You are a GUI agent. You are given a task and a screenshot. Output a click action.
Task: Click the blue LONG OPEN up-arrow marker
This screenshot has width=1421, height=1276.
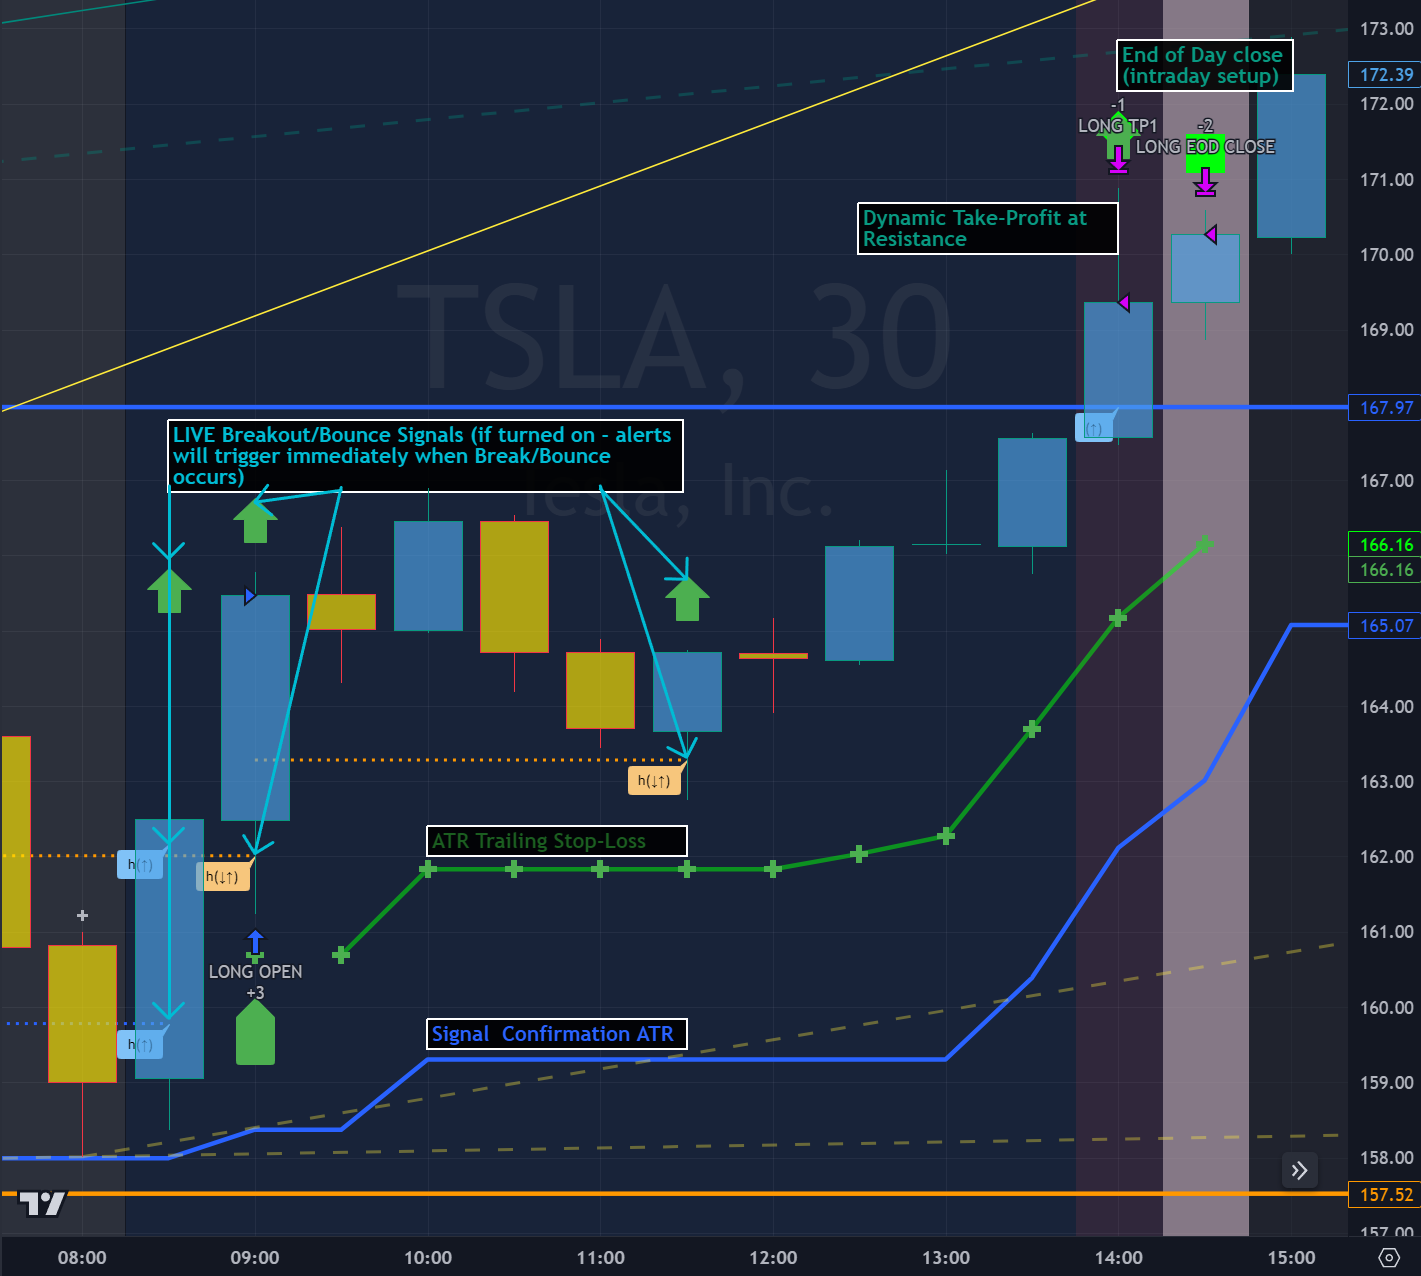click(x=255, y=943)
